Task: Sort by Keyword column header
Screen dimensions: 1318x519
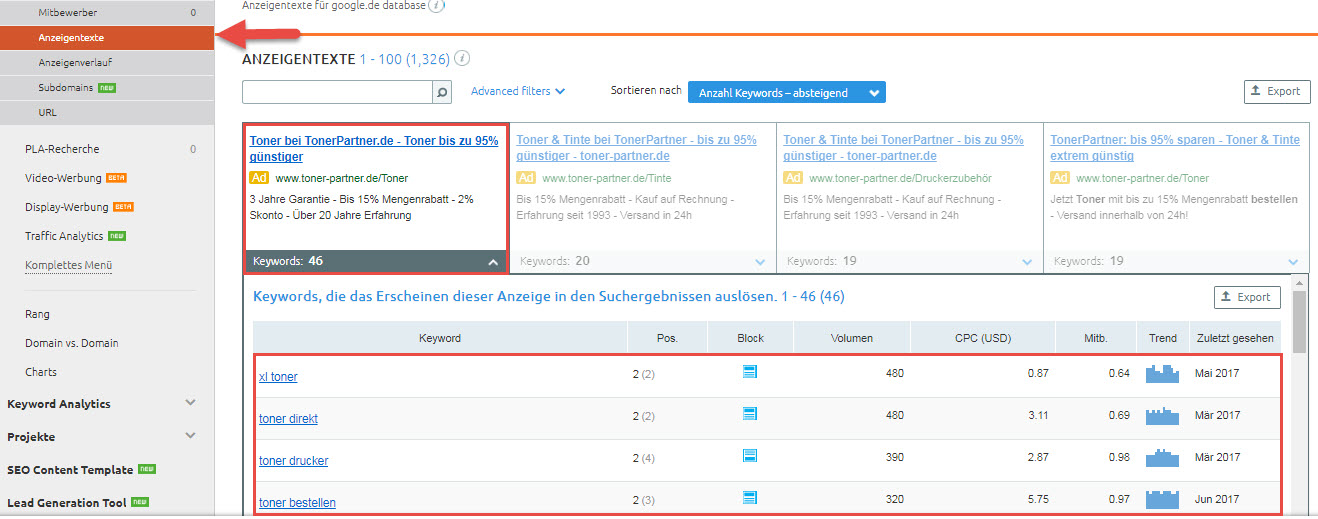Action: pyautogui.click(x=440, y=338)
